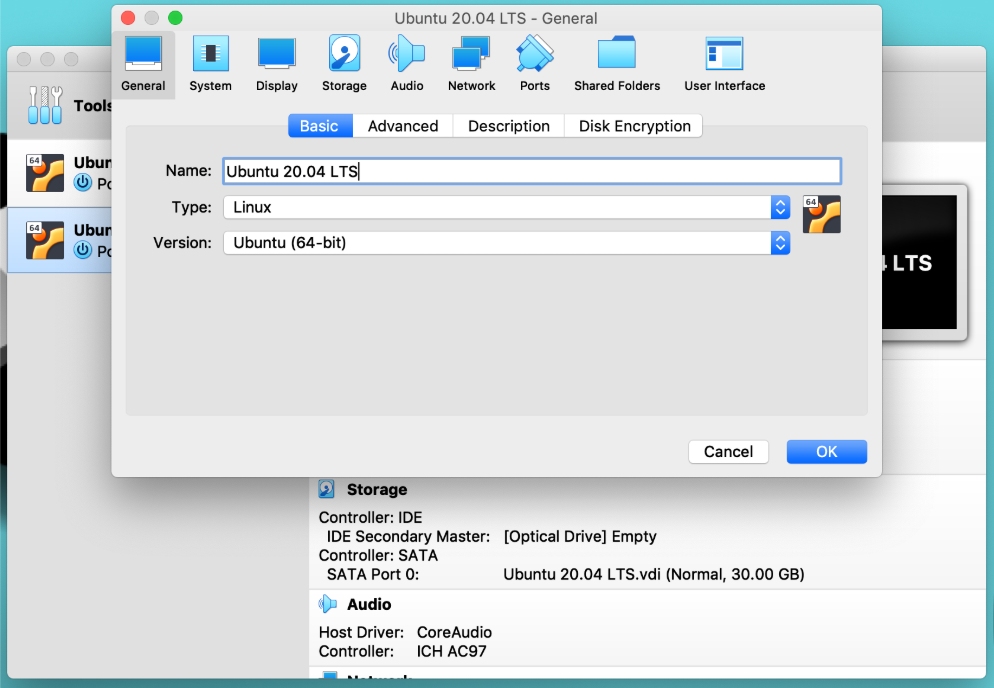Click the Storage icon in the details pane

(x=326, y=489)
